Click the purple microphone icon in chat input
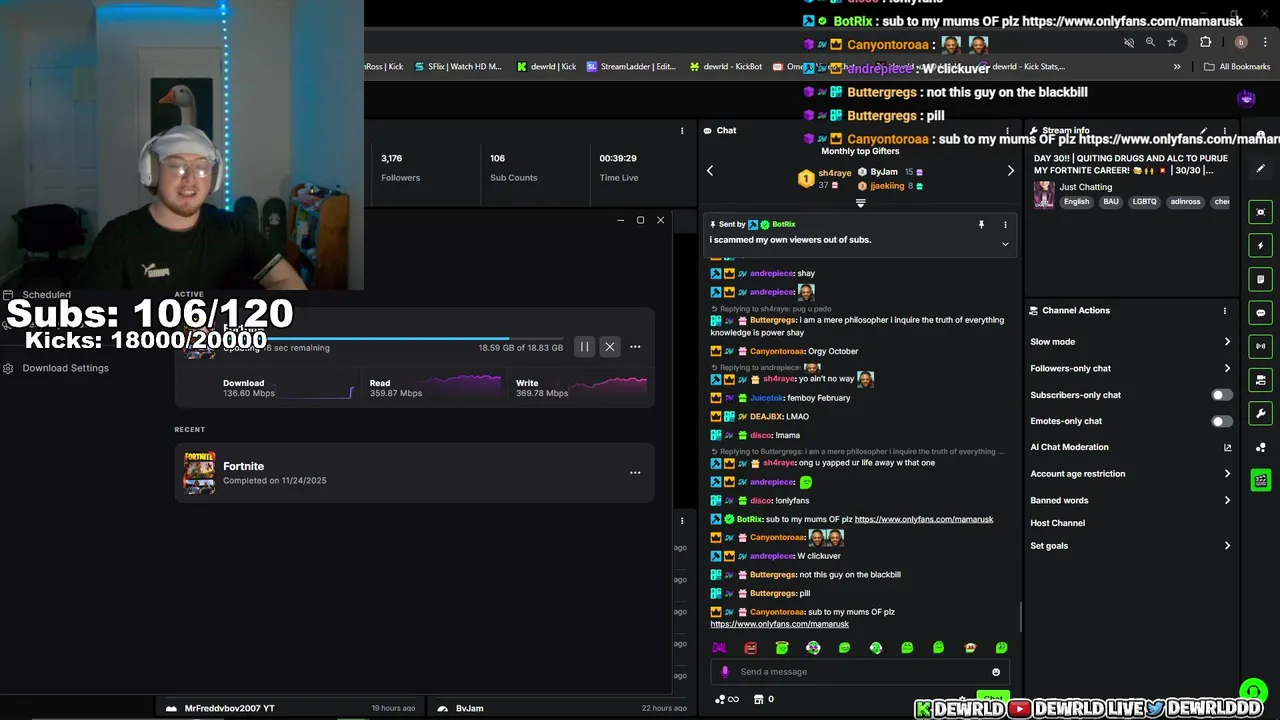This screenshot has width=1280, height=720. 725,672
